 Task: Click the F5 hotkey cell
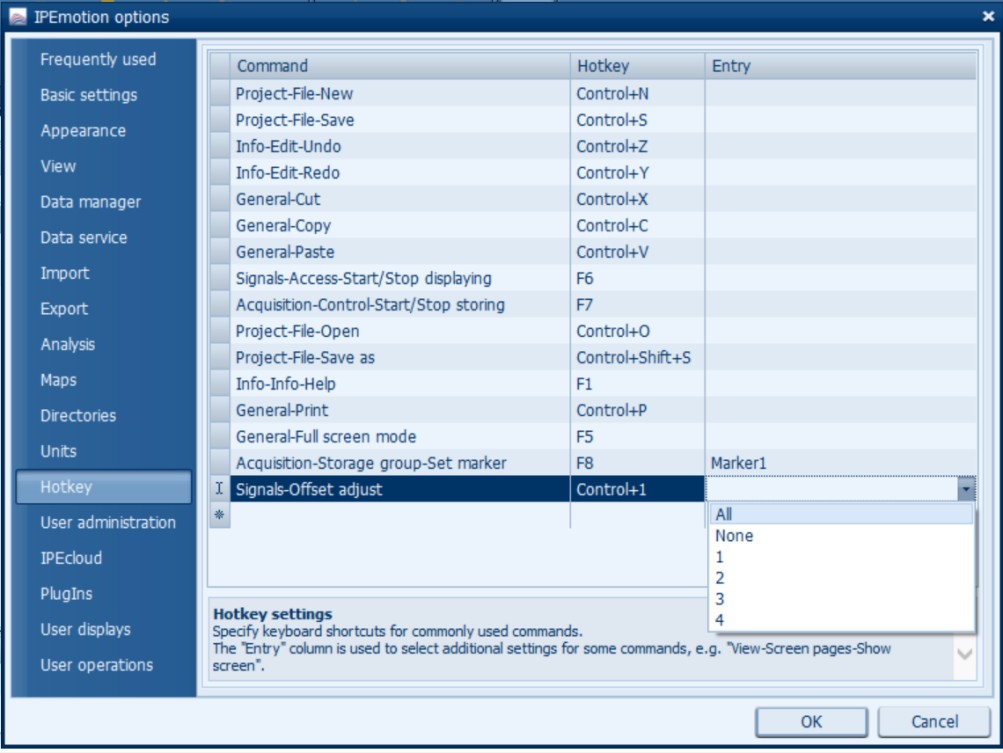click(637, 436)
